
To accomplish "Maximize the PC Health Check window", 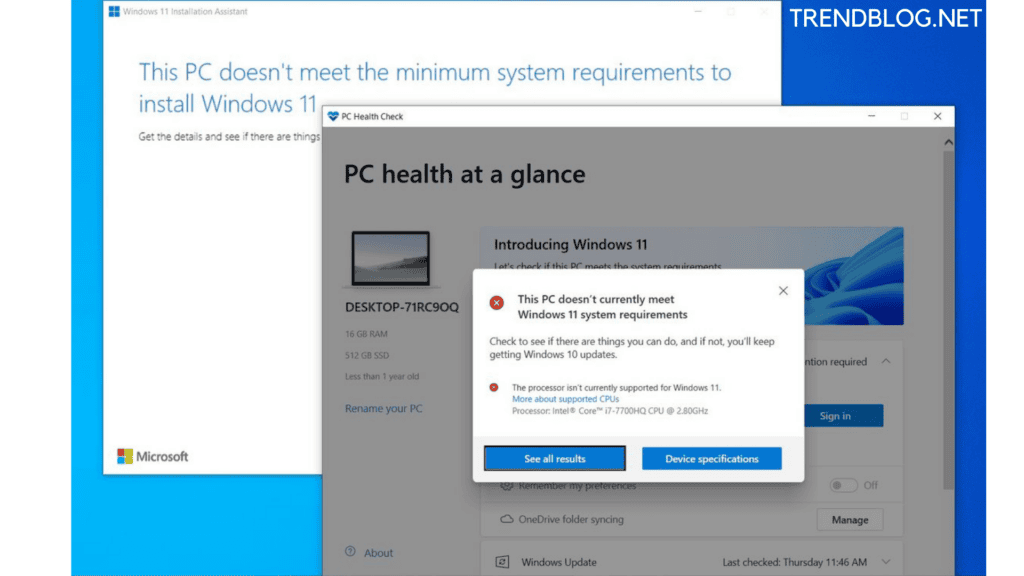I will (x=904, y=116).
